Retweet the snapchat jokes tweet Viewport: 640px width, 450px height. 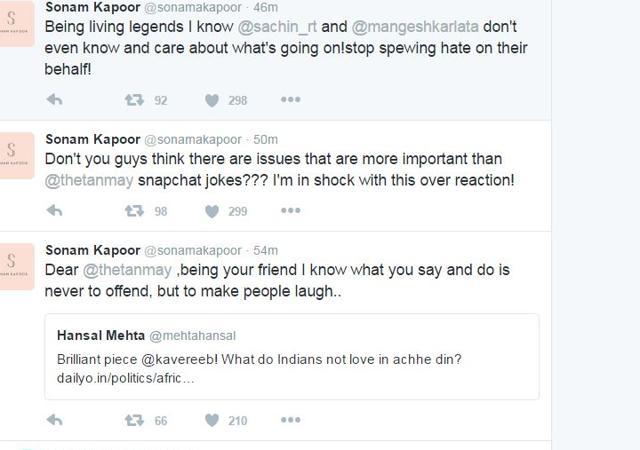[x=134, y=211]
